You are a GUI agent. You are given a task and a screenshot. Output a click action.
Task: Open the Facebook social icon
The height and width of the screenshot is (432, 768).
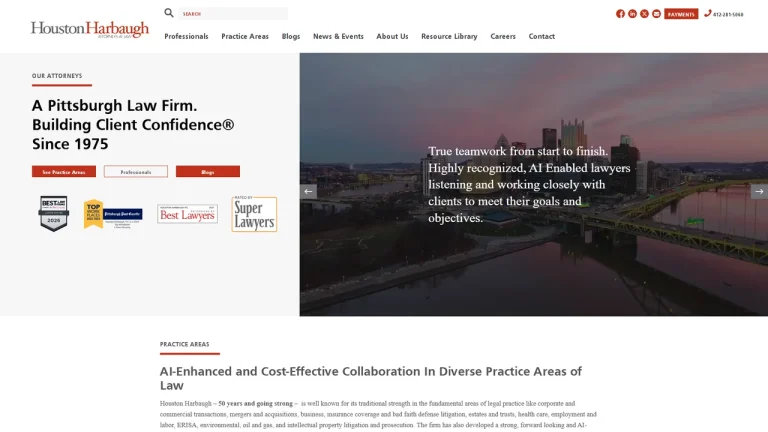click(x=620, y=14)
